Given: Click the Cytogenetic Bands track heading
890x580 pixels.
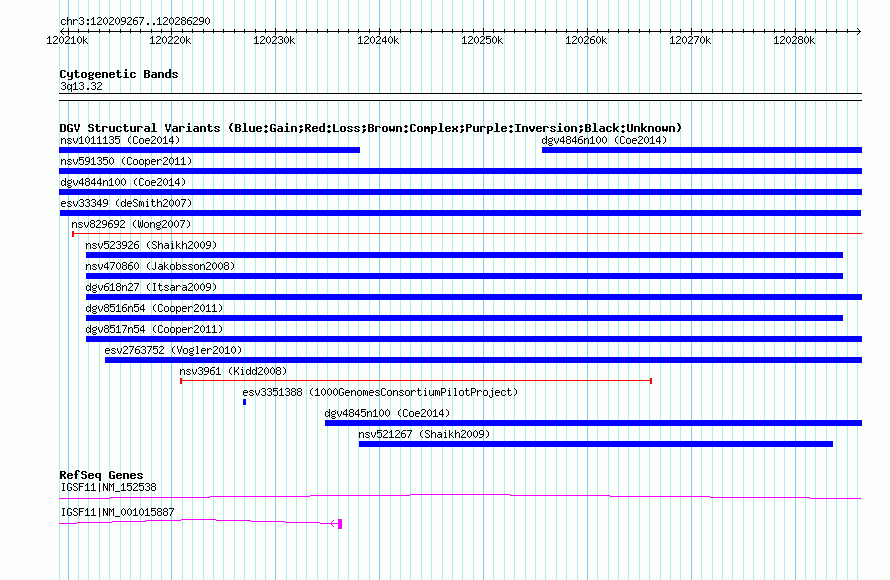Looking at the screenshot, I should (119, 74).
